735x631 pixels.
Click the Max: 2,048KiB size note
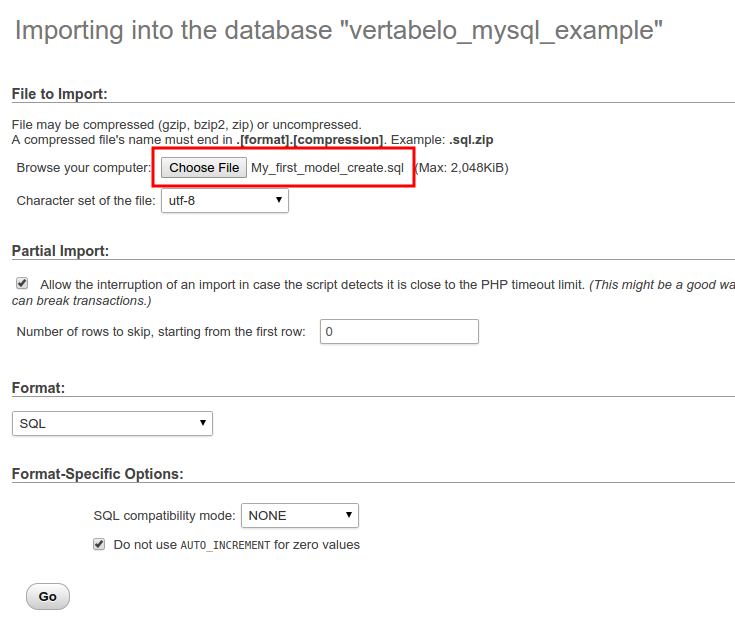point(461,168)
